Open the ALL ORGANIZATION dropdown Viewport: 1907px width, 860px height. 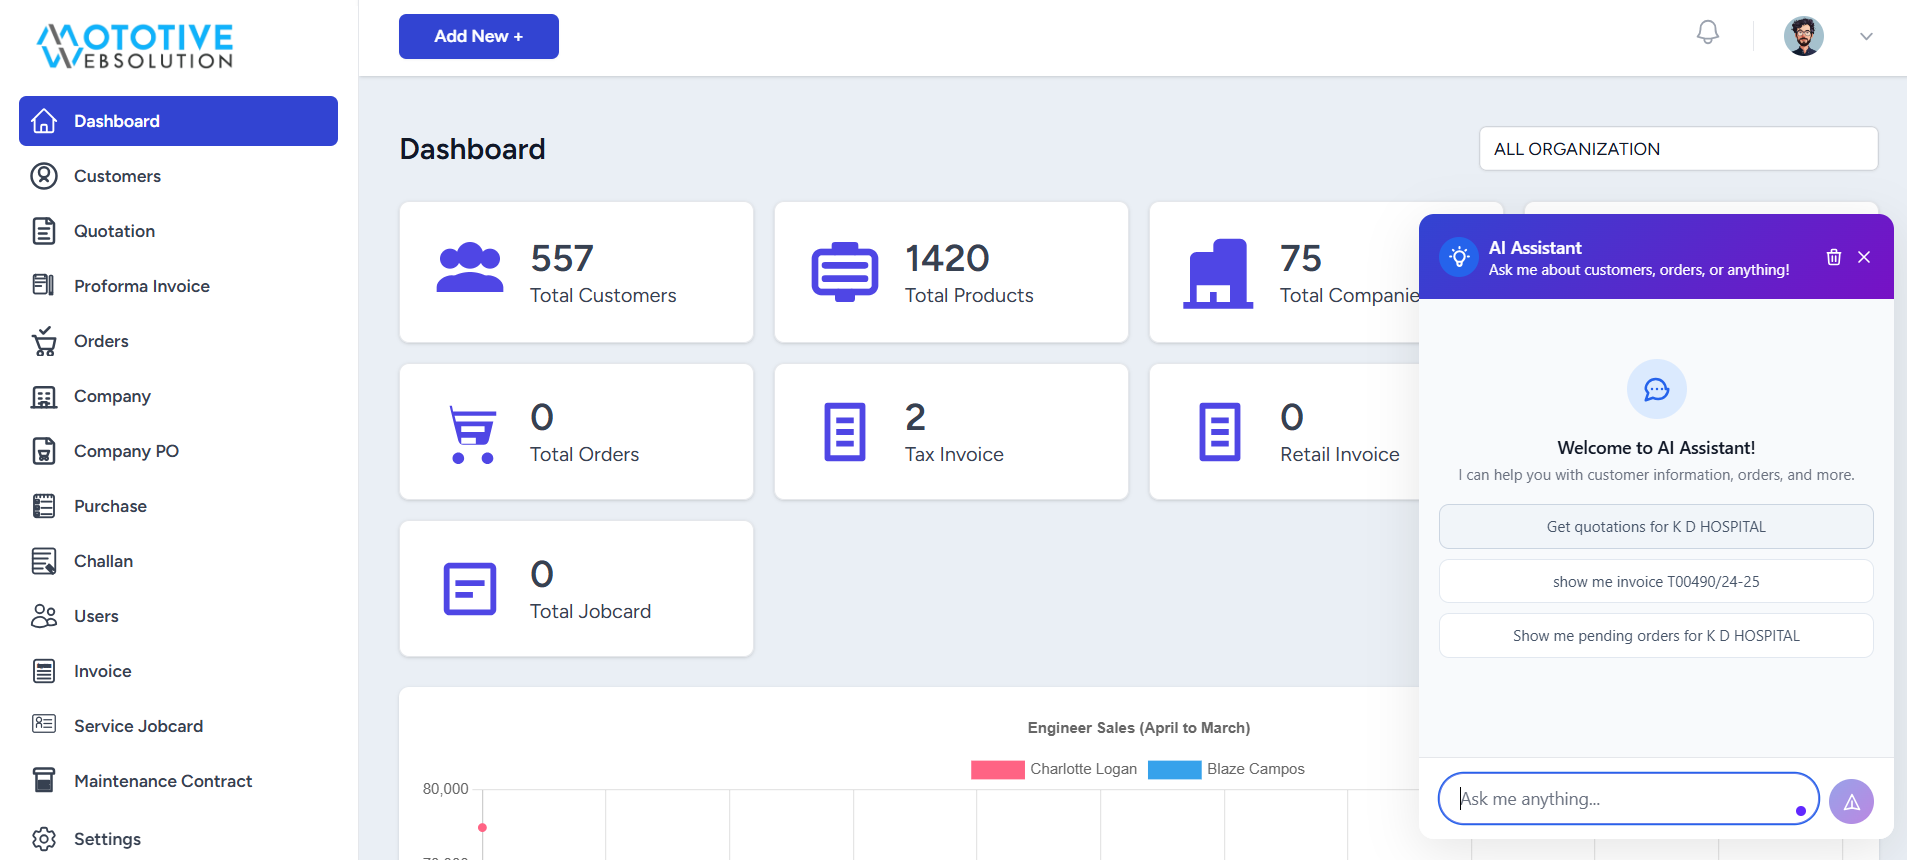pos(1677,149)
